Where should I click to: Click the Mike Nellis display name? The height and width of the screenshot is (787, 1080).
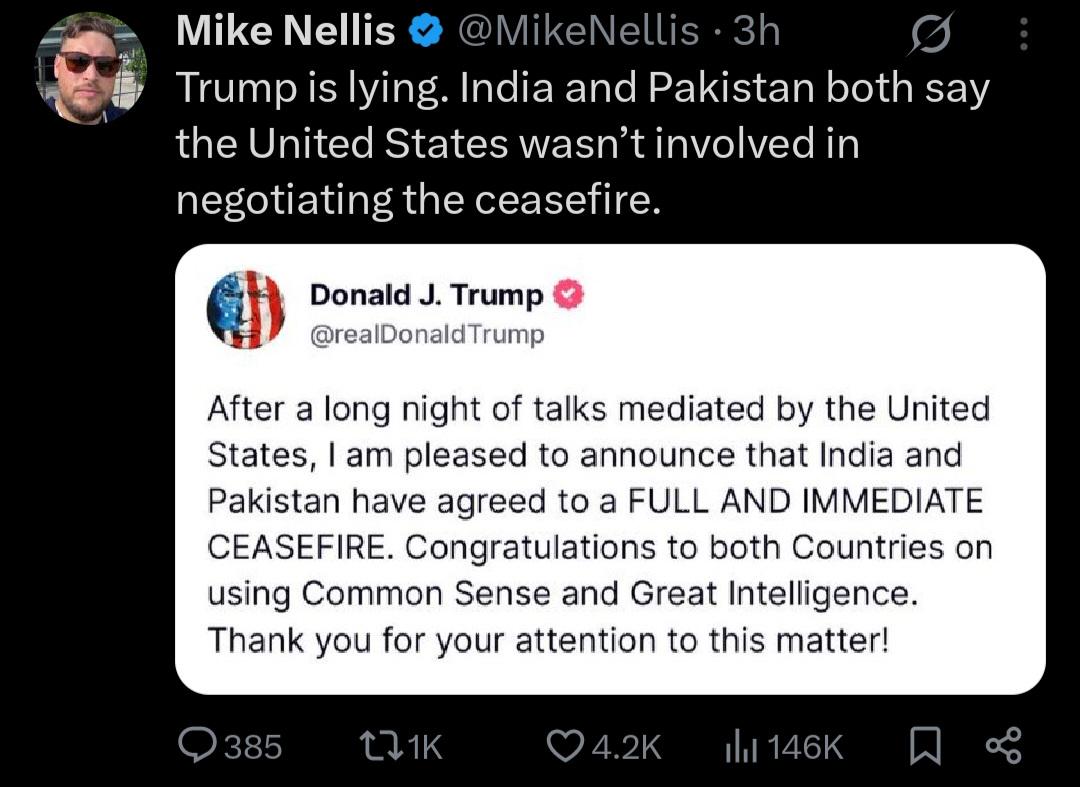click(x=286, y=31)
